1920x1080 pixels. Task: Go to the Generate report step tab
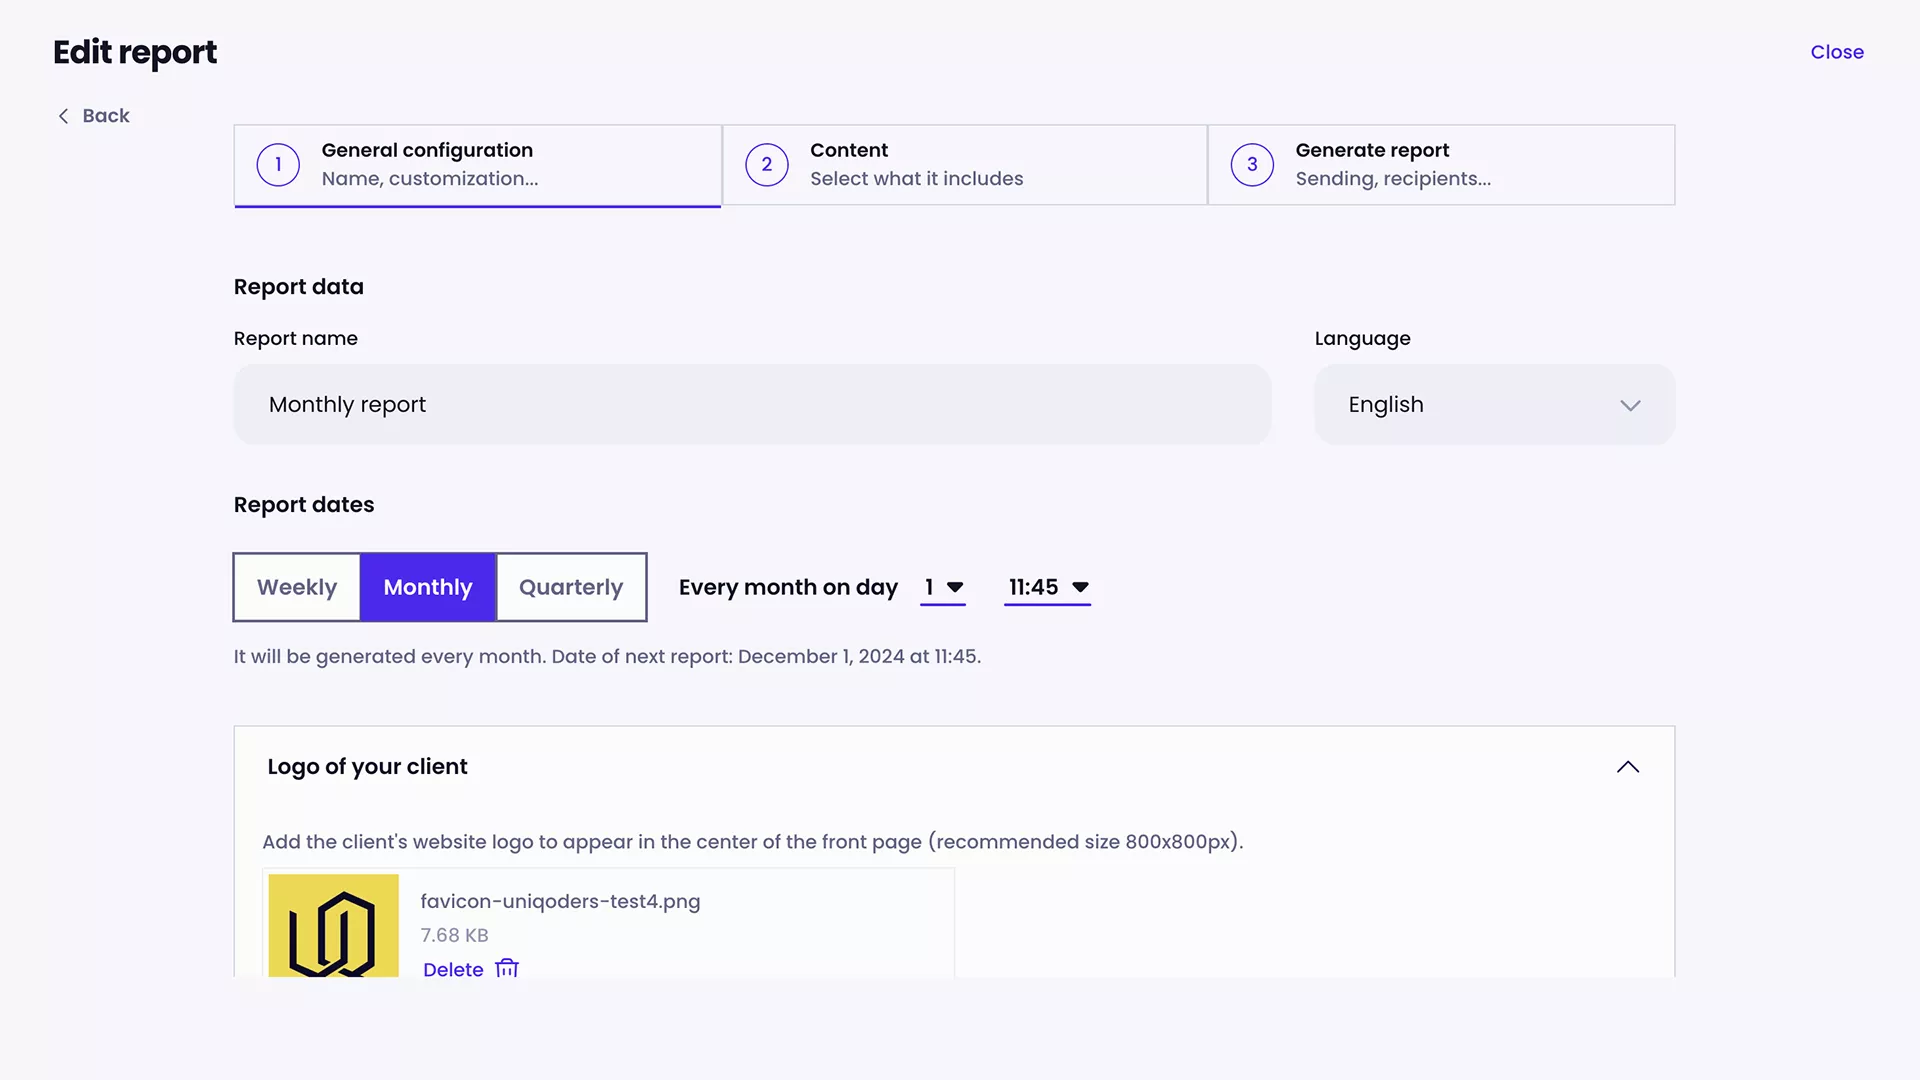[1441, 165]
